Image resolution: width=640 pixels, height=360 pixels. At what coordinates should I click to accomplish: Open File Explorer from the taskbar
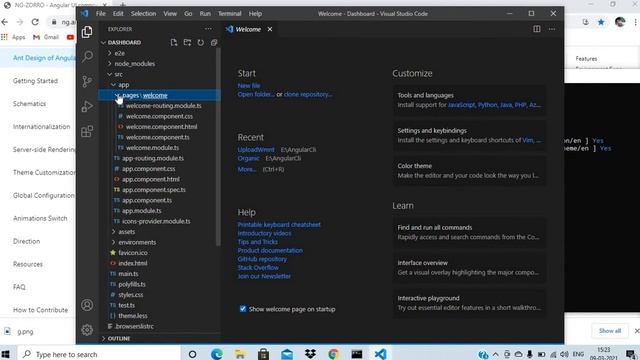(240, 354)
